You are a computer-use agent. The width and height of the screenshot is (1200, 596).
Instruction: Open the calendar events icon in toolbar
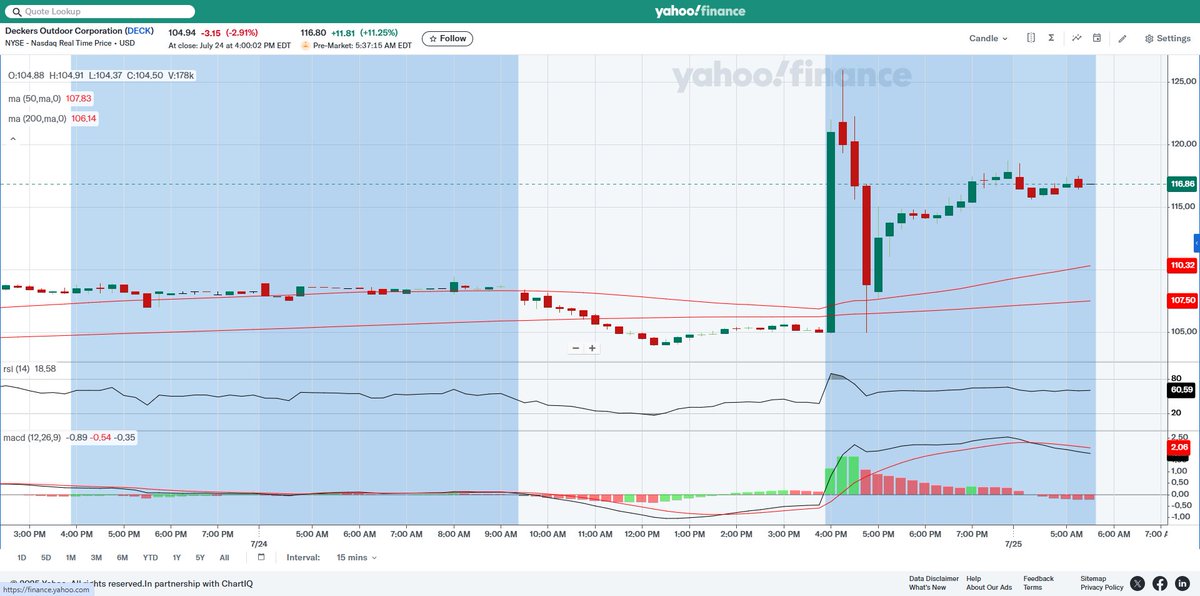click(1097, 38)
